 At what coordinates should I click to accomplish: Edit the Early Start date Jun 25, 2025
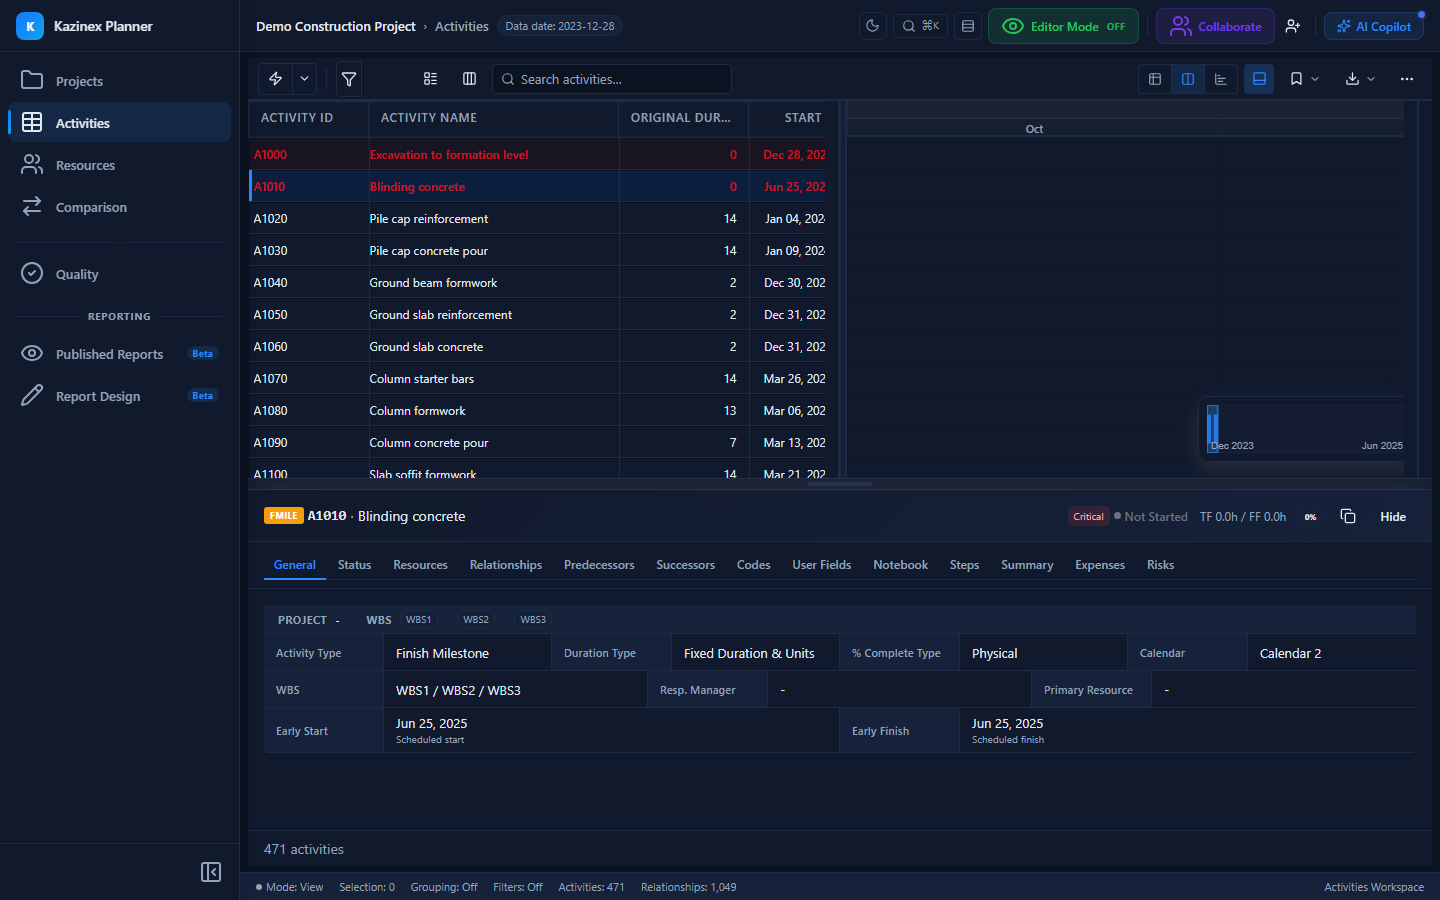click(x=611, y=730)
